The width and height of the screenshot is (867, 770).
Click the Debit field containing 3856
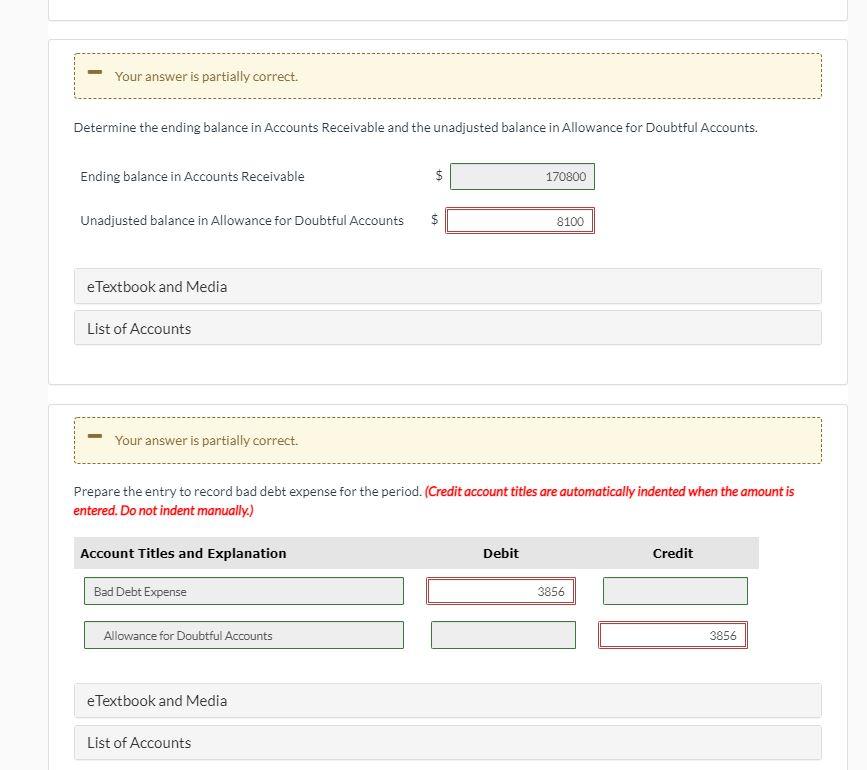[501, 591]
